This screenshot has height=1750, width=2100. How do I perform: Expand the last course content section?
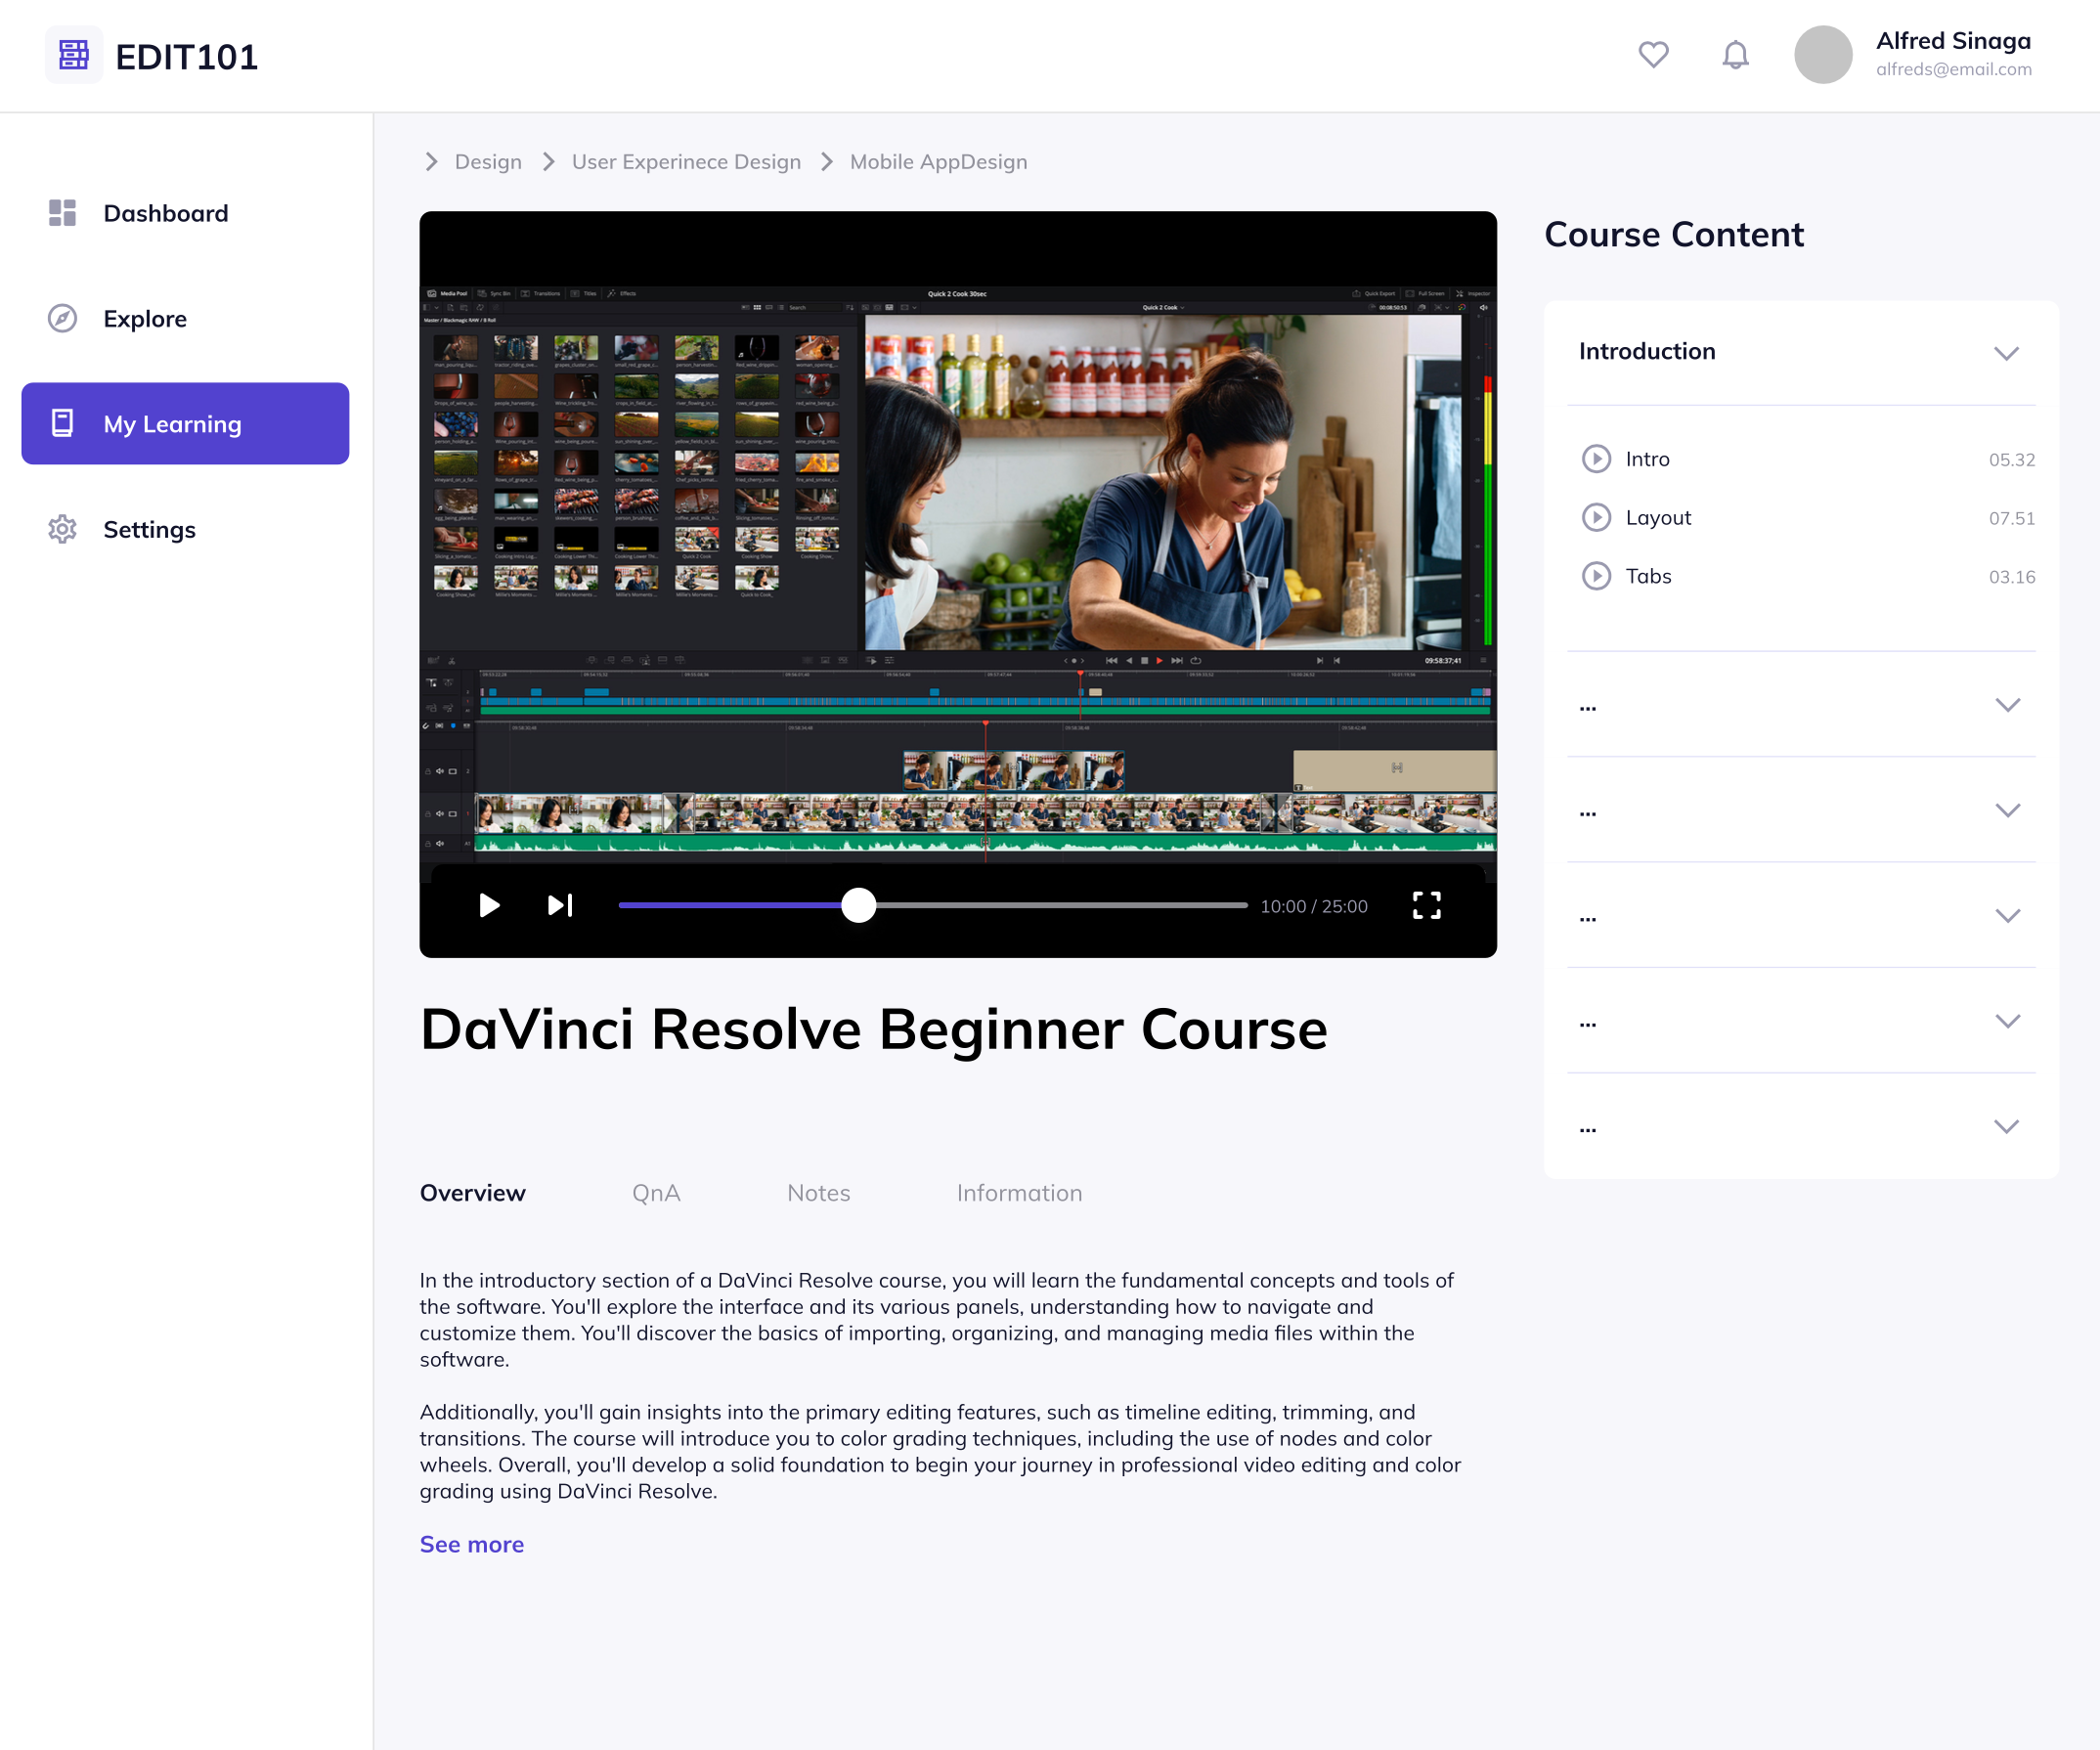click(x=2006, y=1127)
